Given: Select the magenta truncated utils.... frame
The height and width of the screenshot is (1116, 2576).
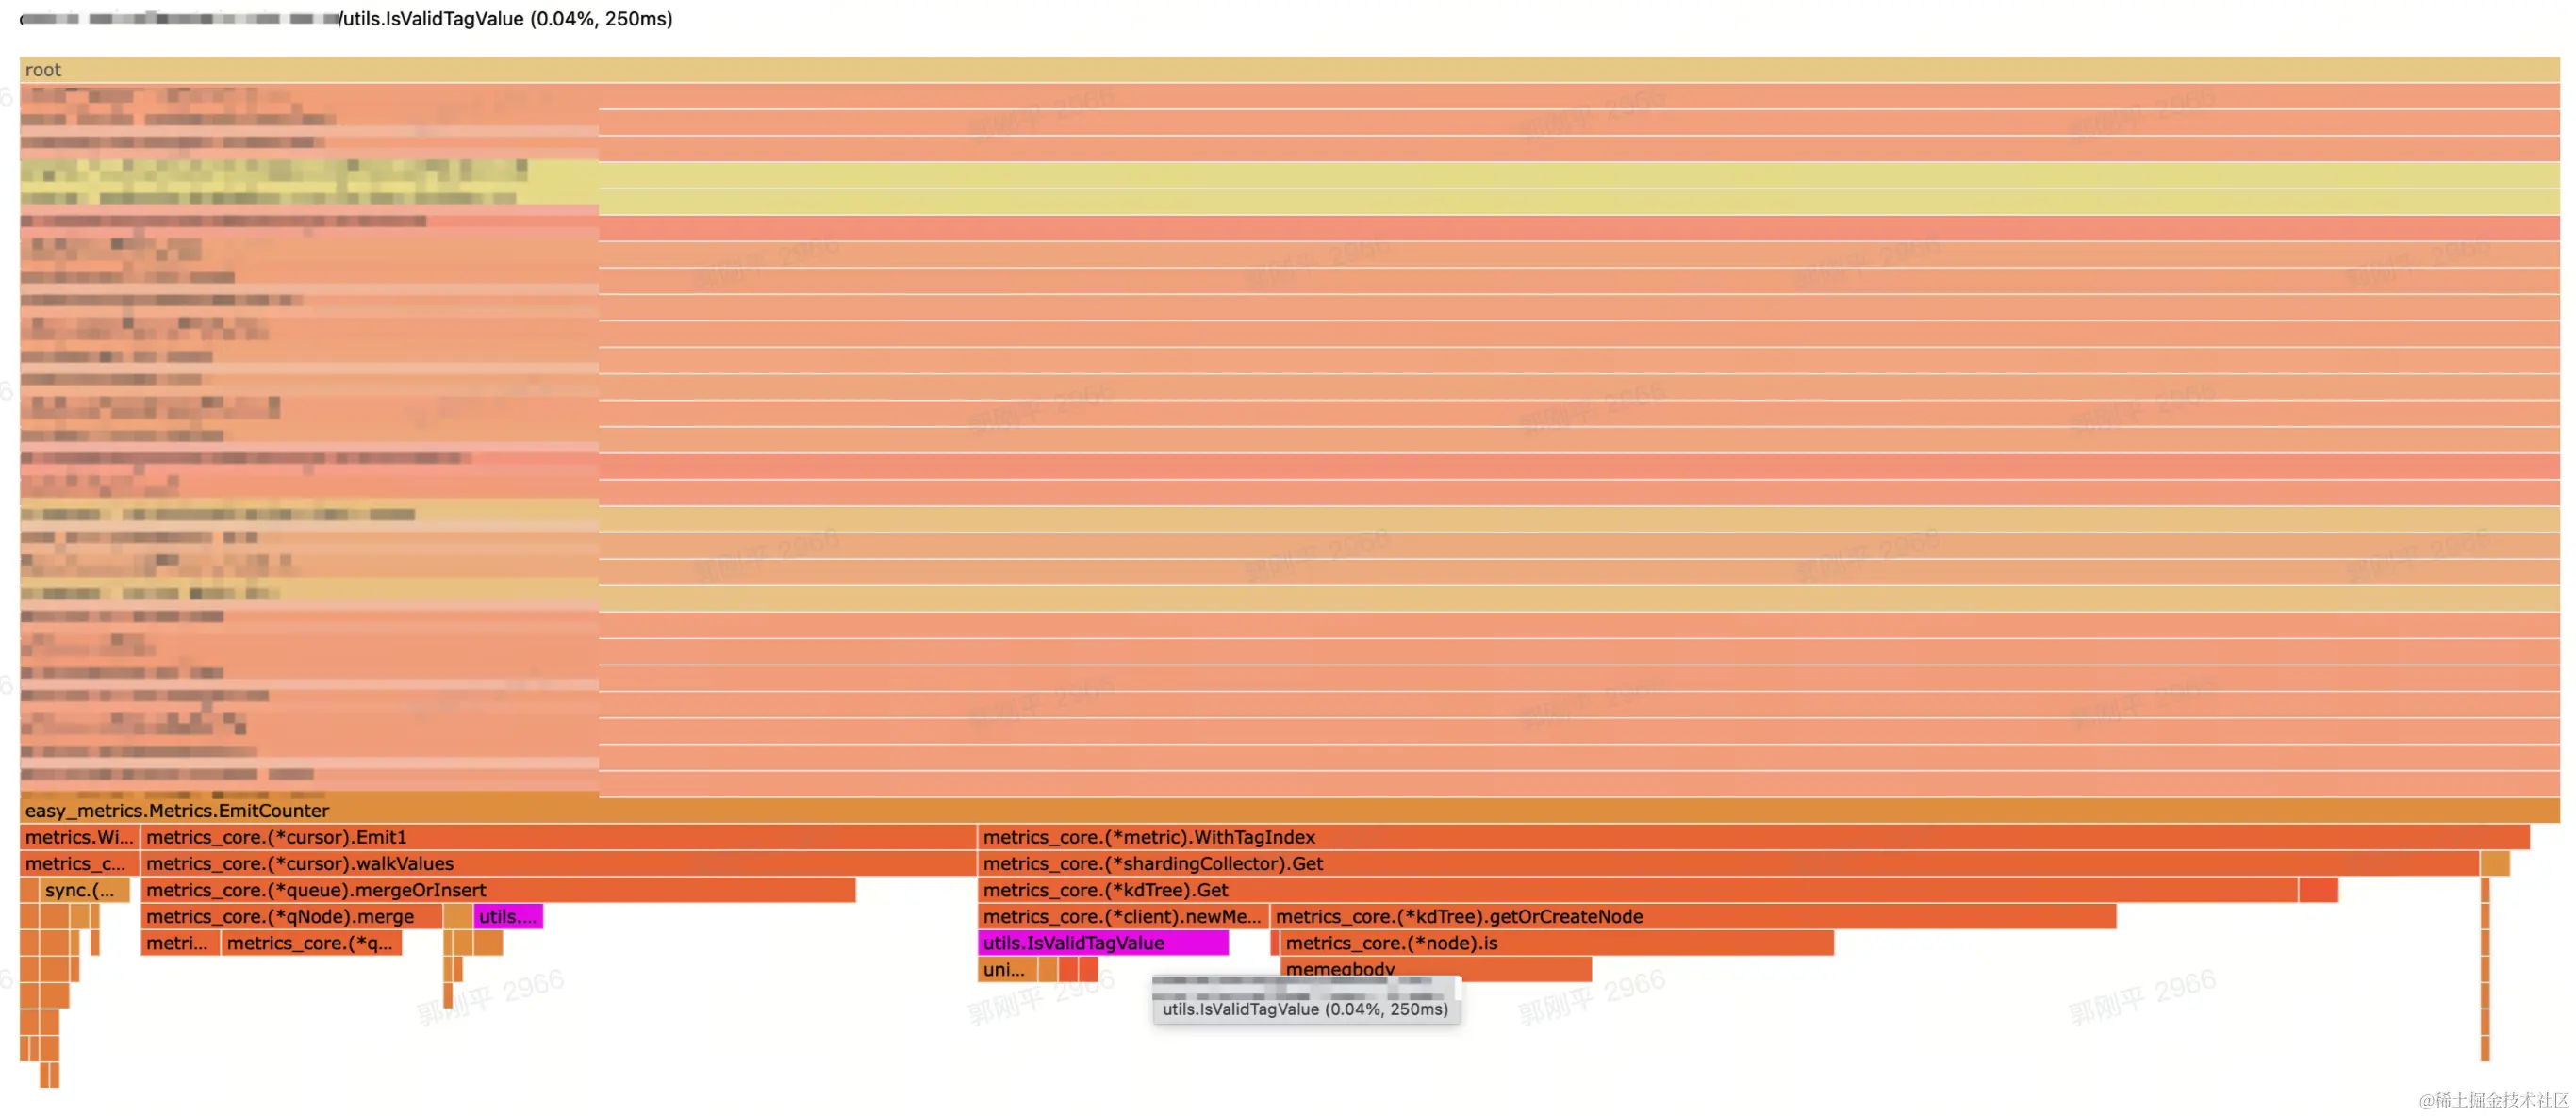Looking at the screenshot, I should 508,917.
